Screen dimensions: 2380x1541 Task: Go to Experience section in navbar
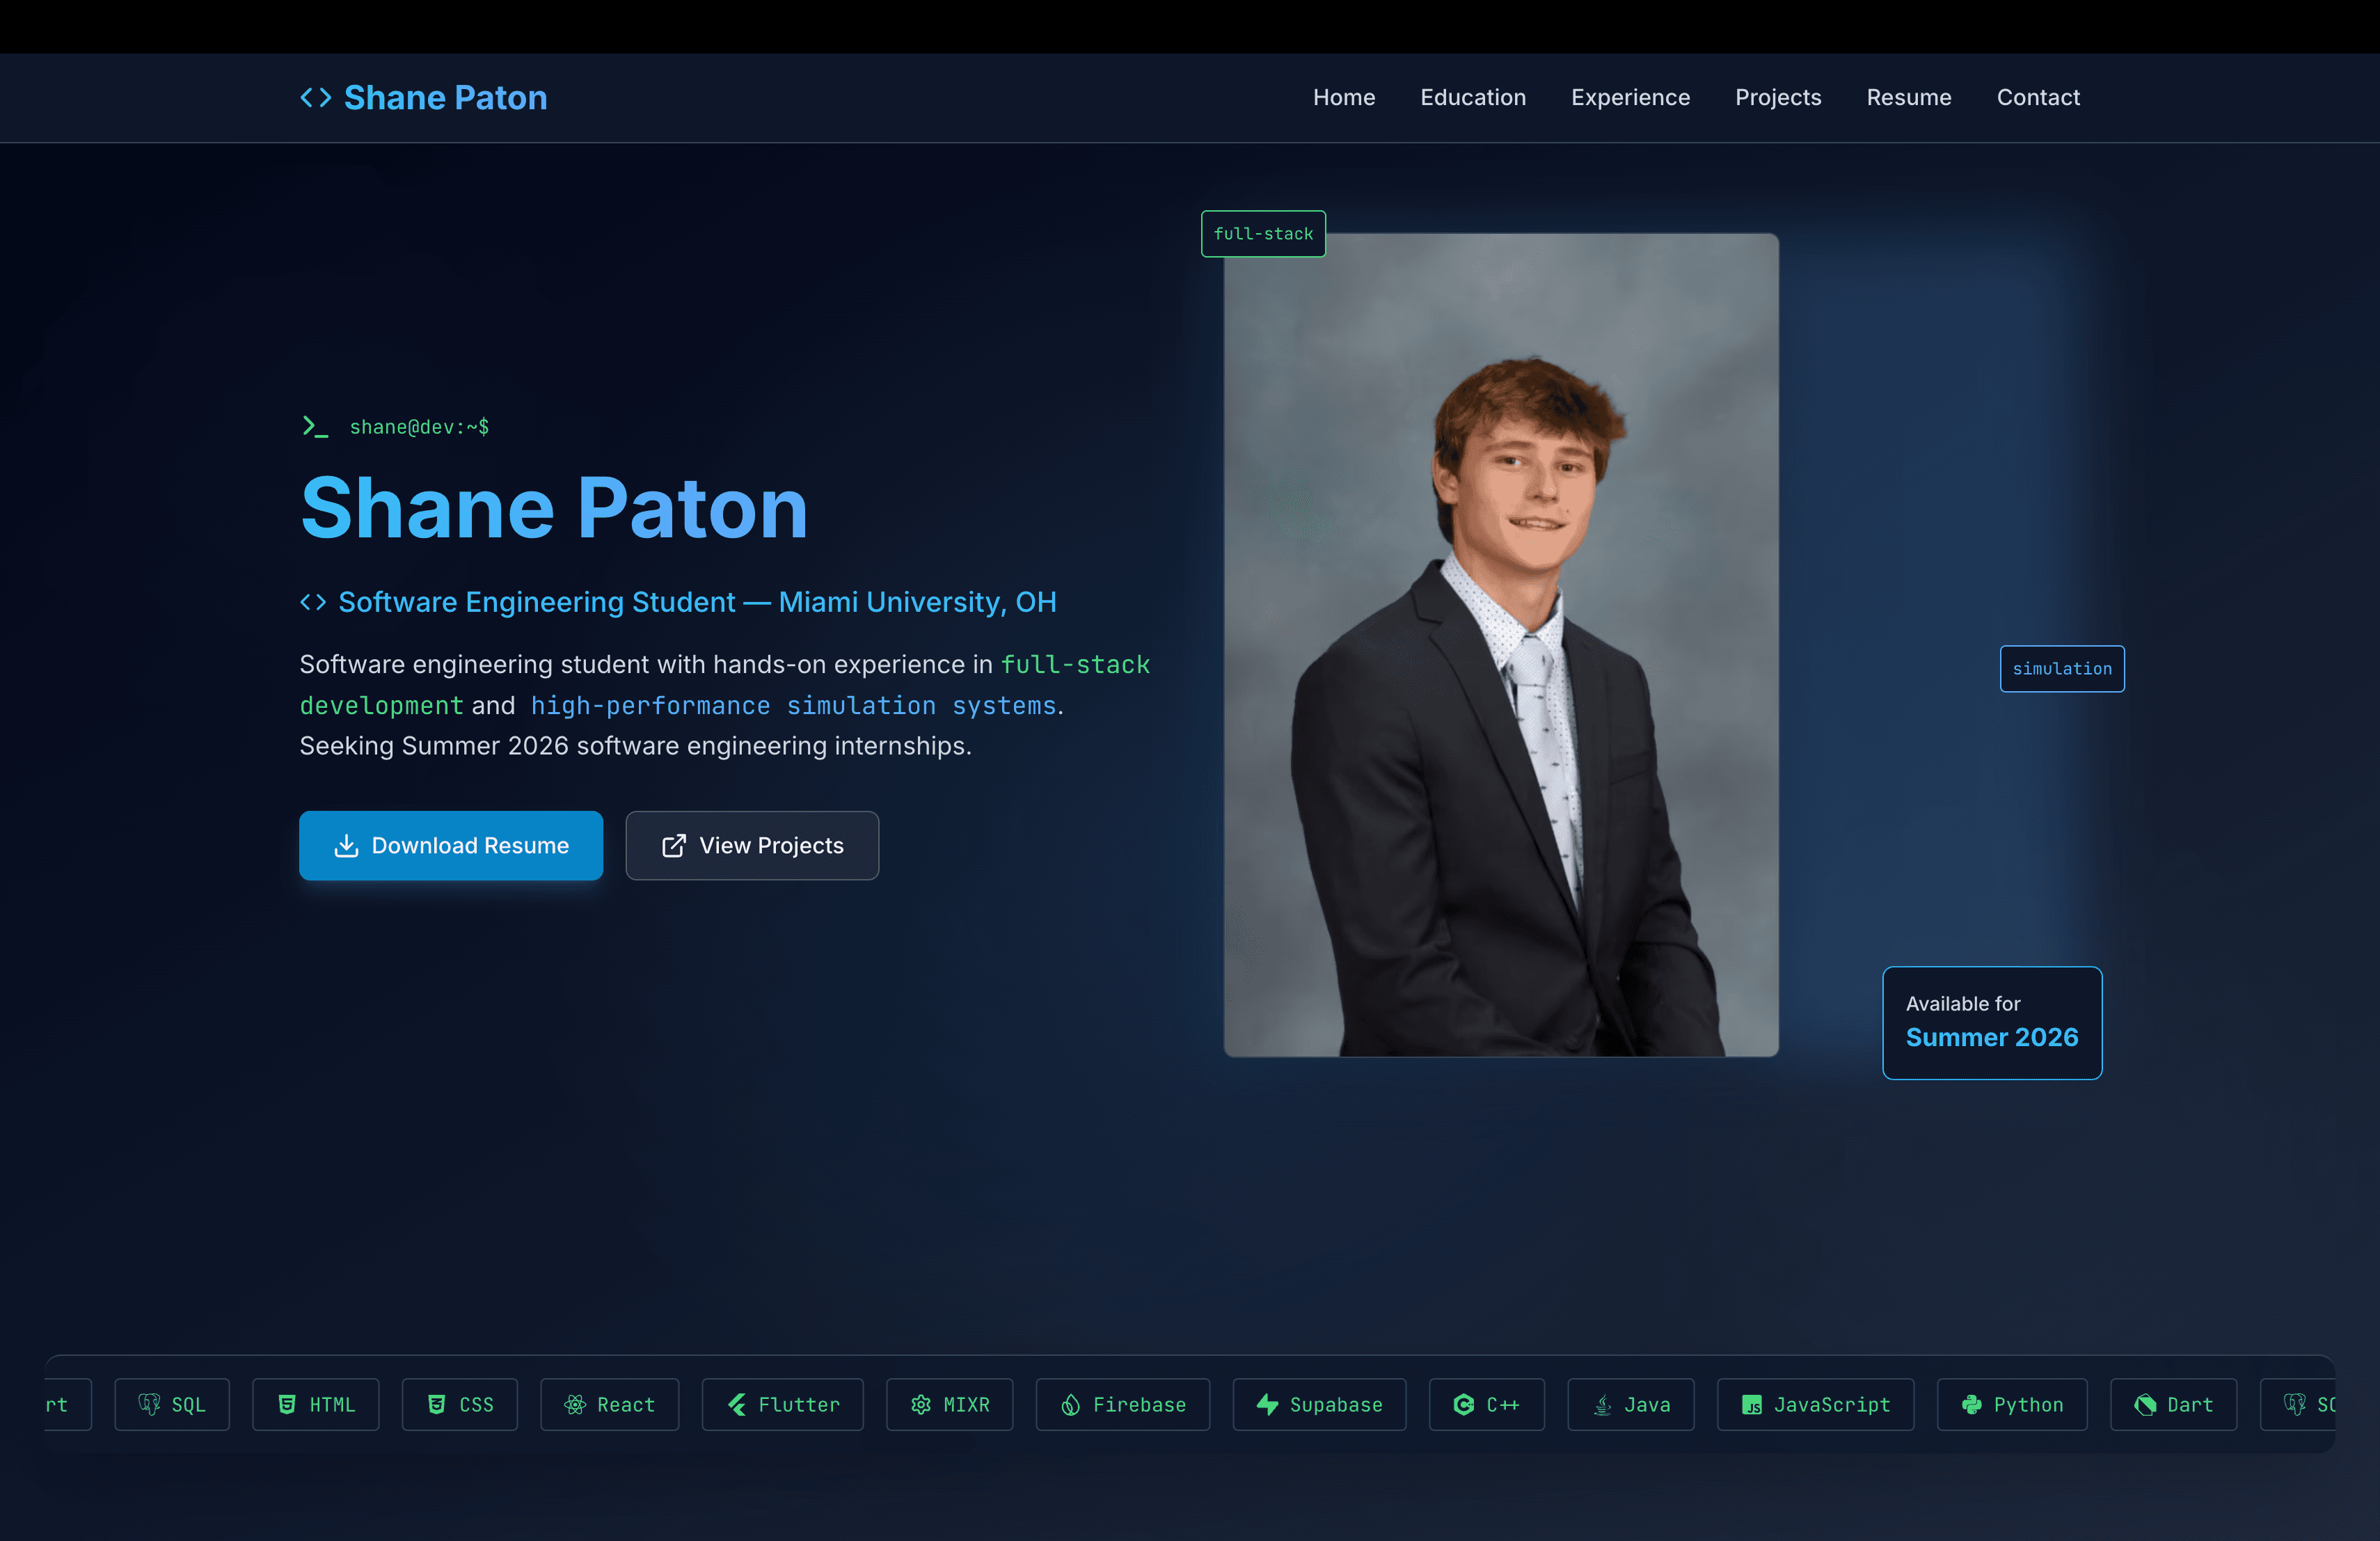click(1630, 97)
